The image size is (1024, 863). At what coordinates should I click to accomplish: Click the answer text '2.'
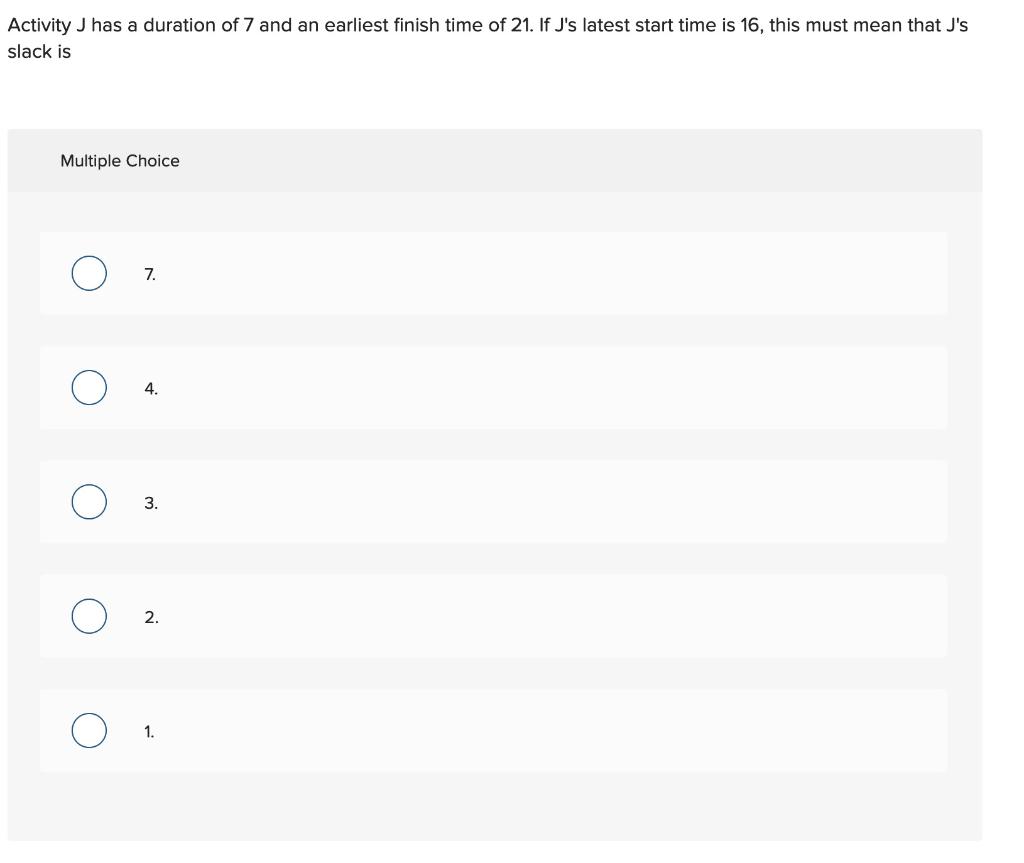pos(149,617)
